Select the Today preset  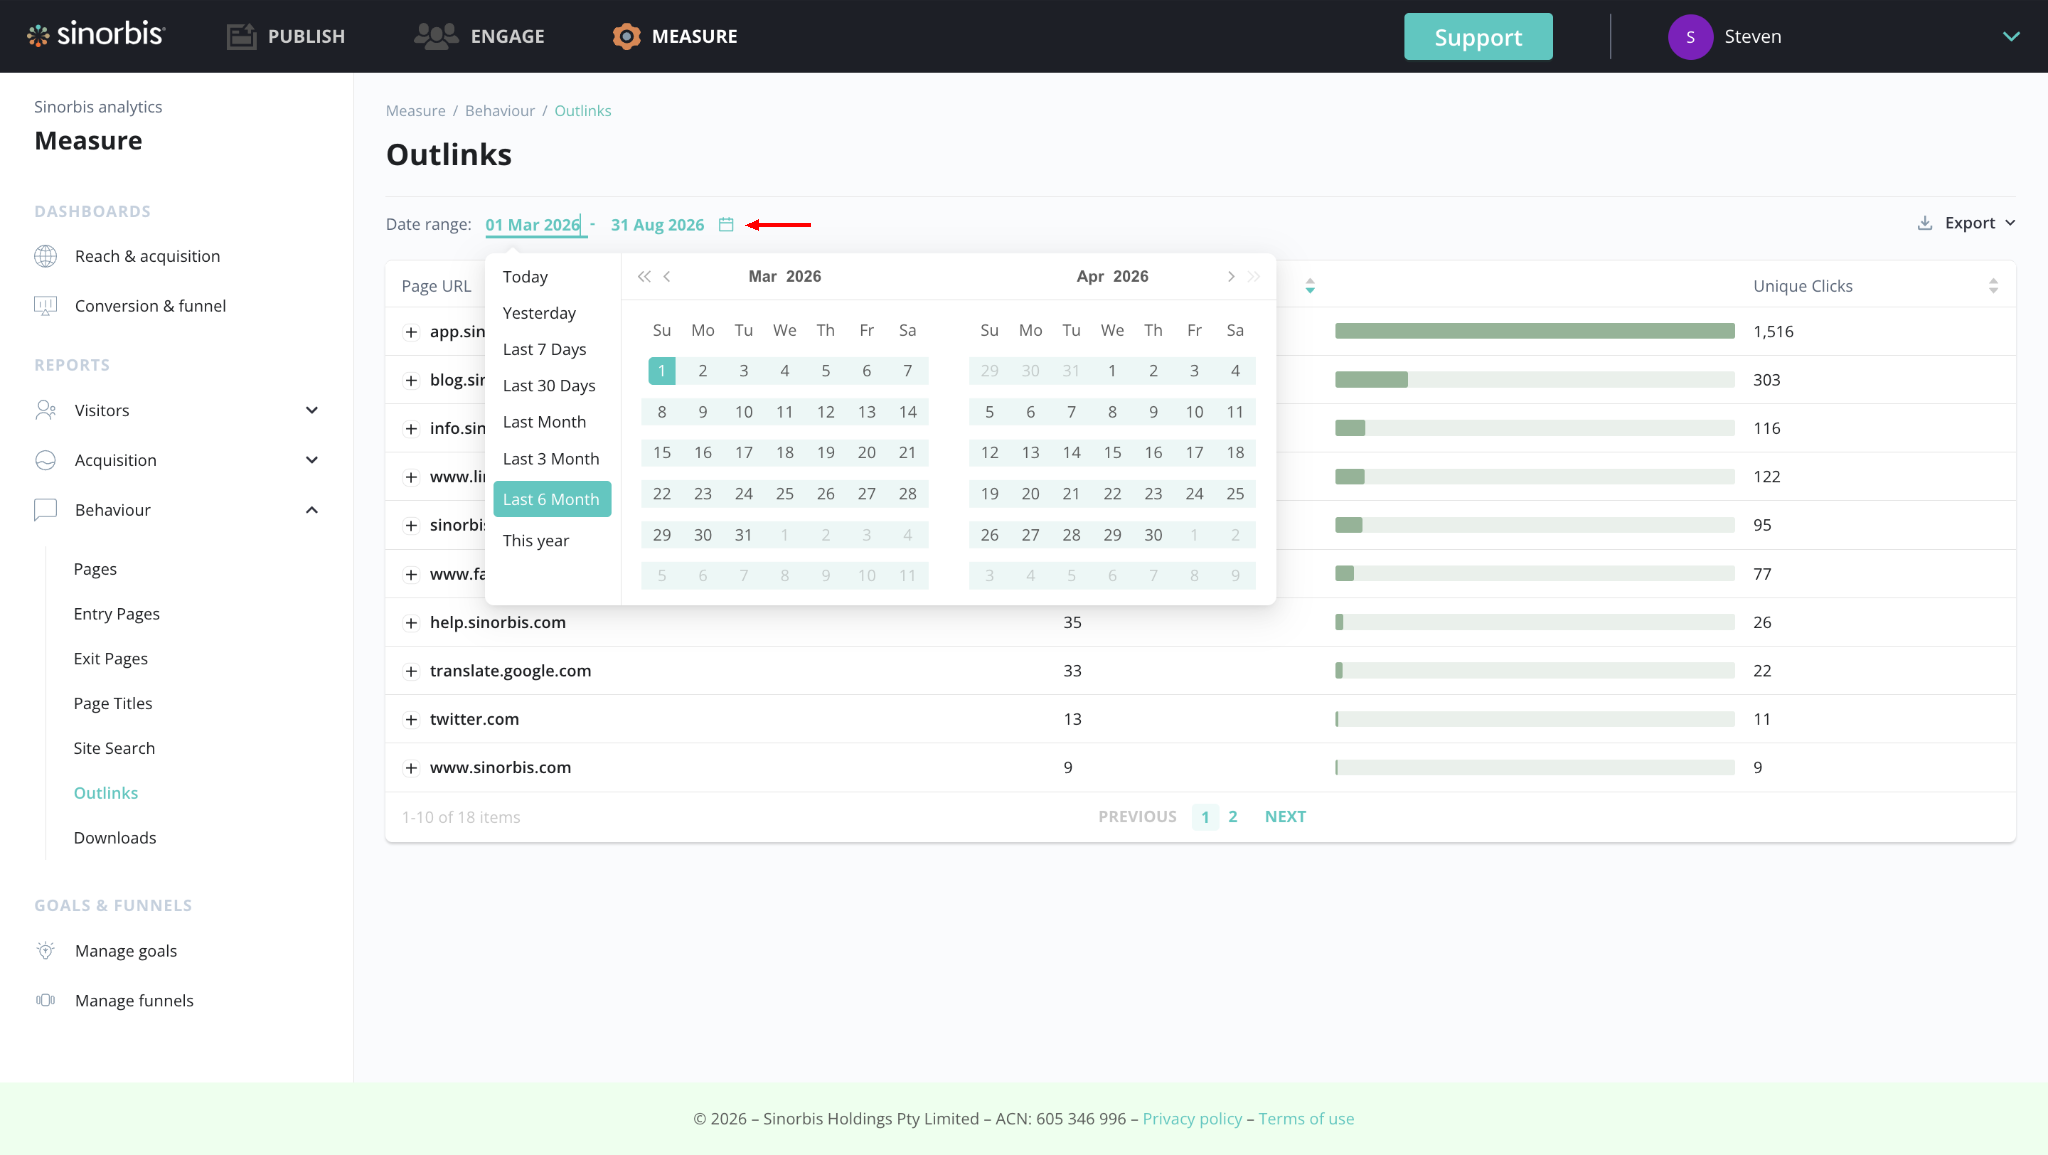tap(525, 277)
